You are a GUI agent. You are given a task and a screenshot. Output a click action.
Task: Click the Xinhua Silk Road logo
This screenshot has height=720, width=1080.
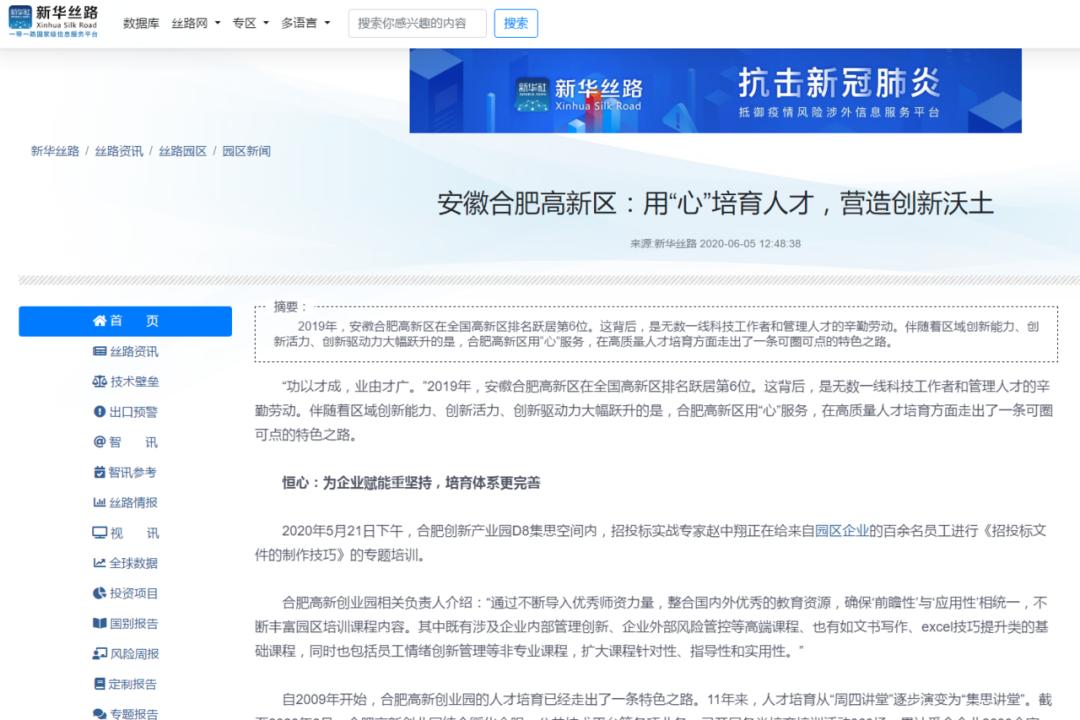pyautogui.click(x=53, y=22)
